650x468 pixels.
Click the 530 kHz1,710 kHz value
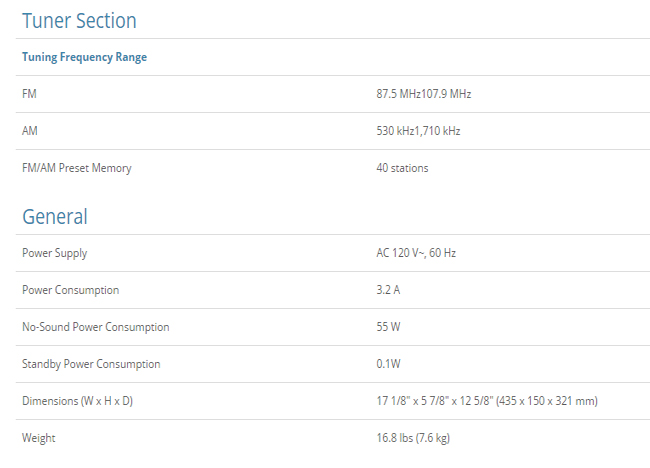pos(418,131)
